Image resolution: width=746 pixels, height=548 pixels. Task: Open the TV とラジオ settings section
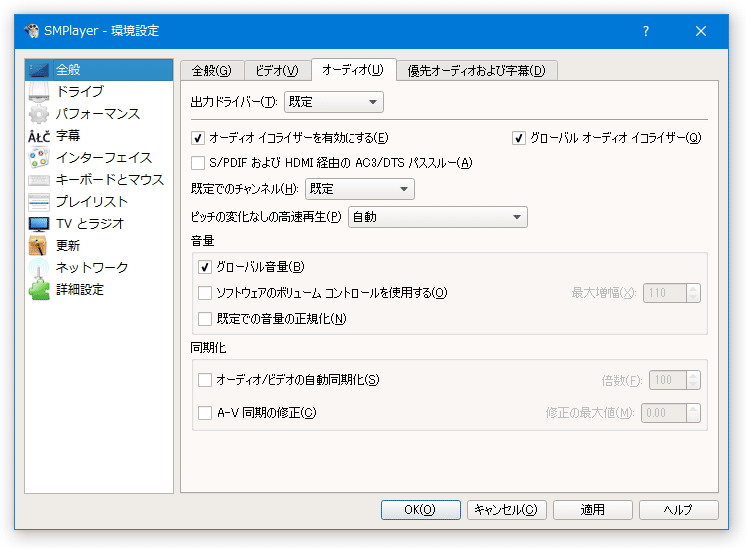99,224
